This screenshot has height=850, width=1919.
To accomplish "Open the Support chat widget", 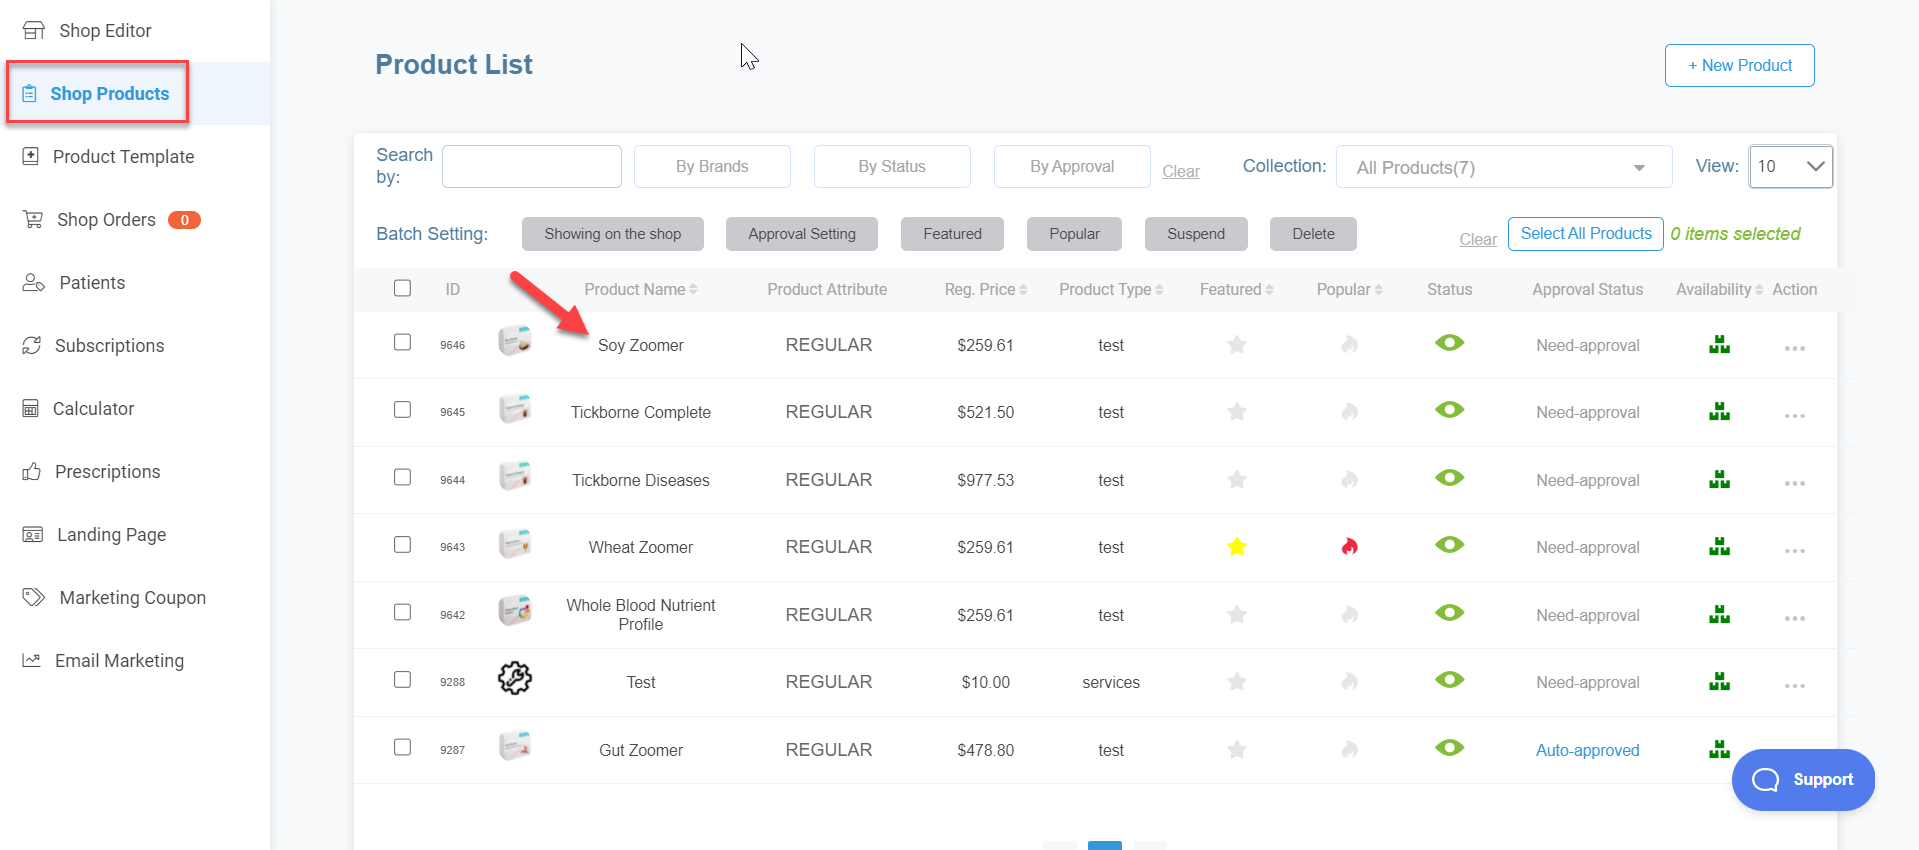I will click(x=1803, y=780).
